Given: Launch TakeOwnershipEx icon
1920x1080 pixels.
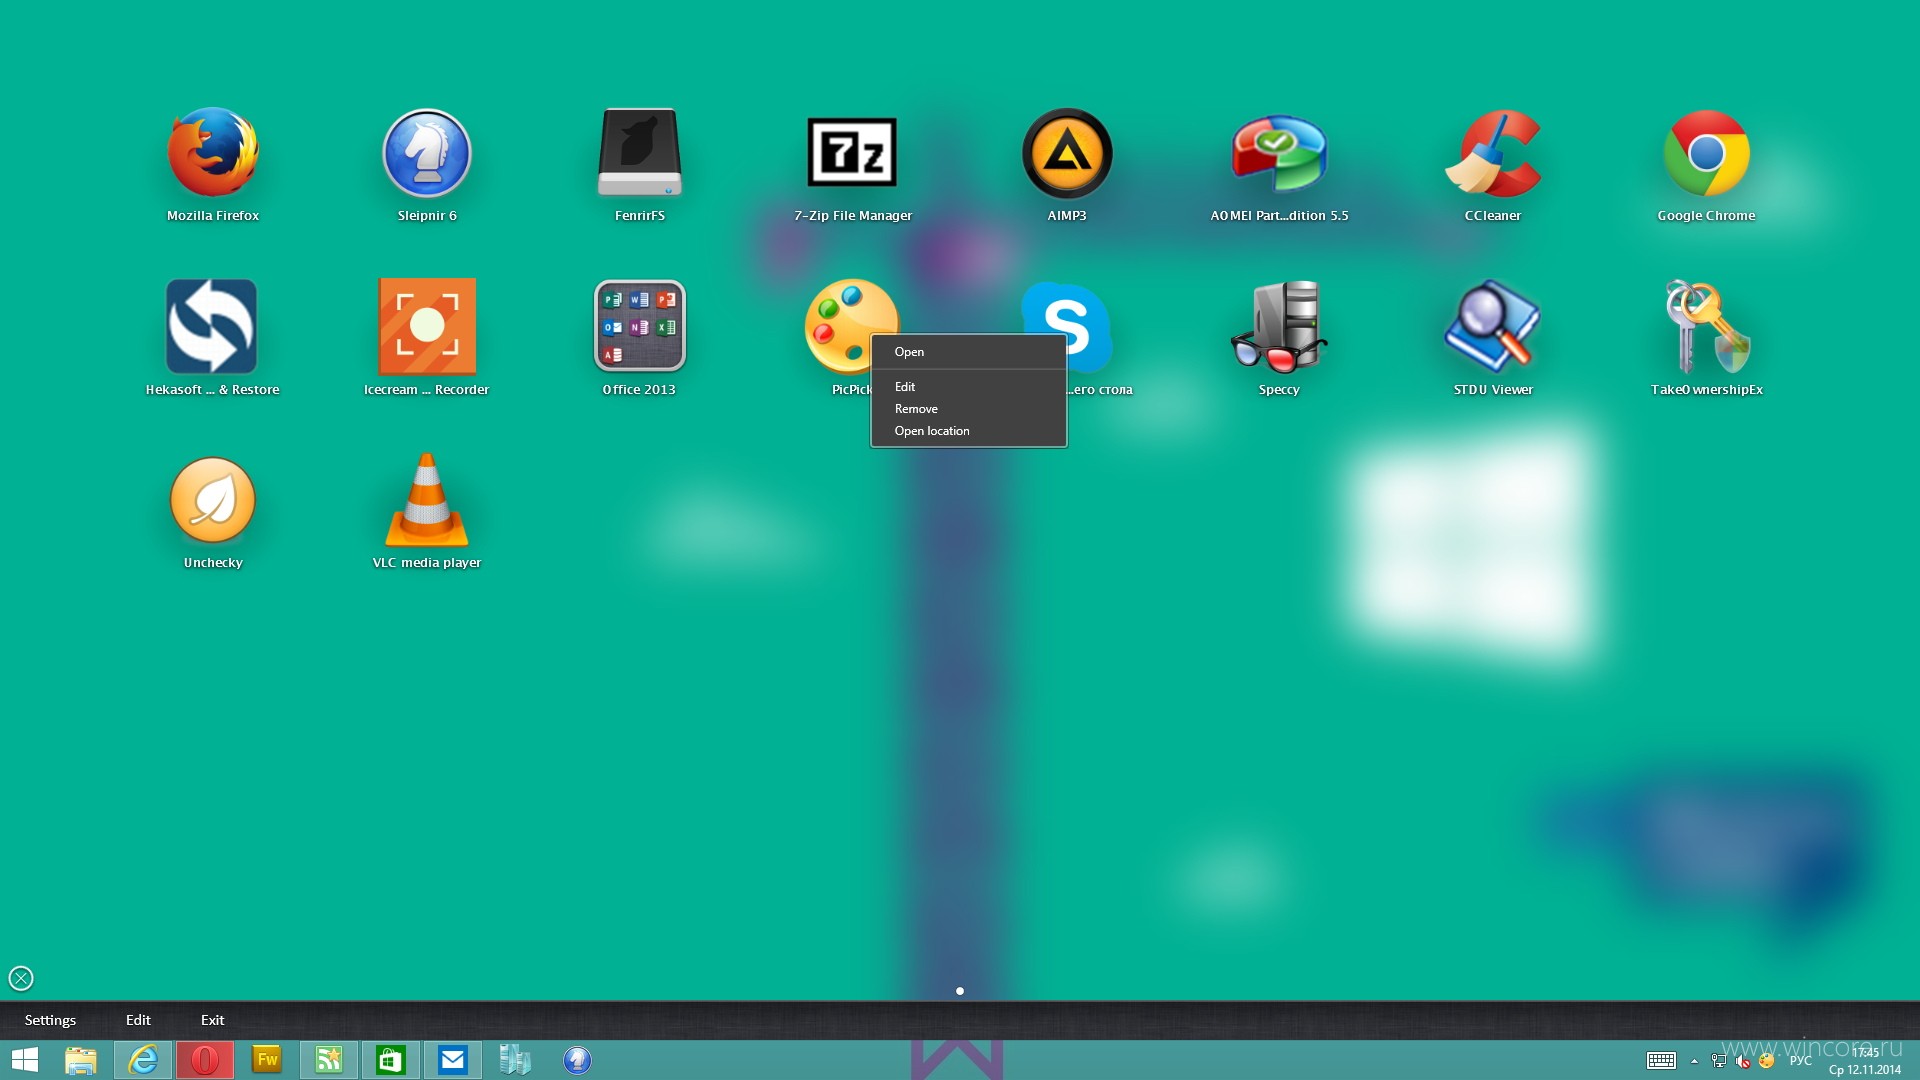Looking at the screenshot, I should coord(1706,326).
